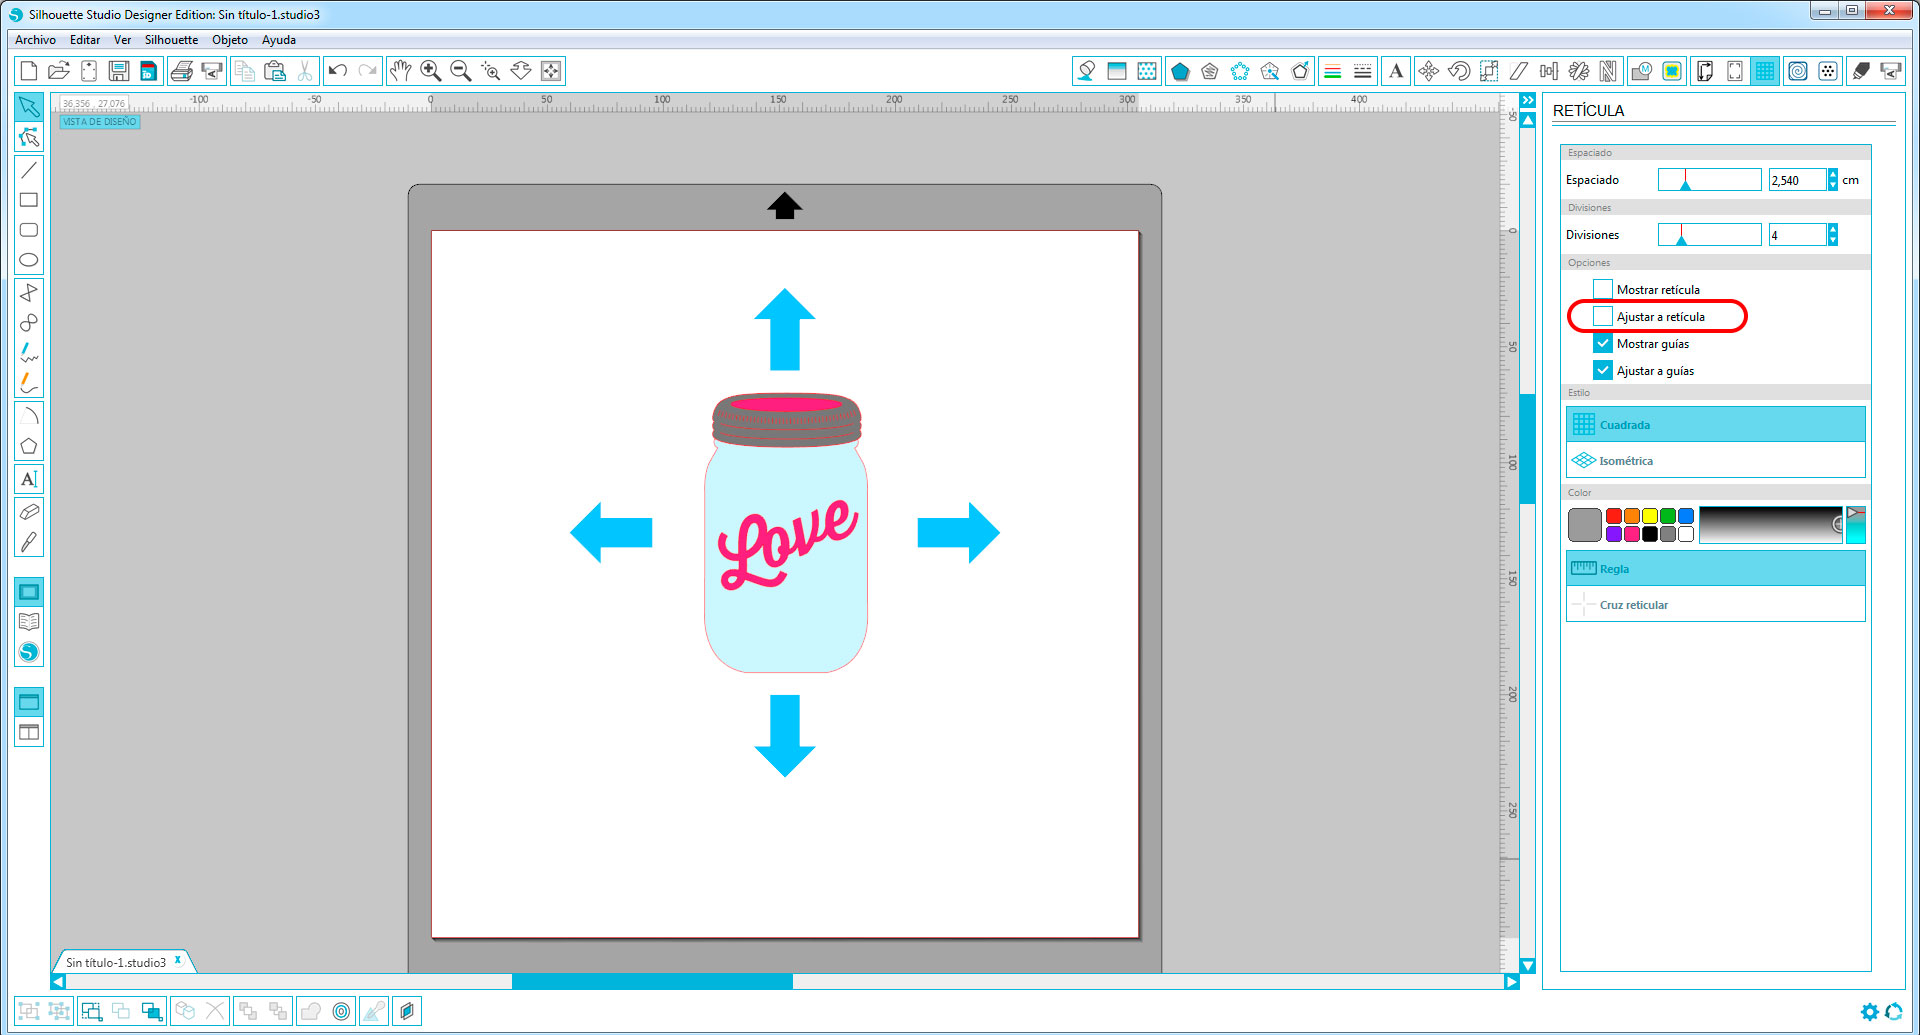Zoom out with the magnifier minus icon
Screen dimensions: 1920x1035
(461, 71)
